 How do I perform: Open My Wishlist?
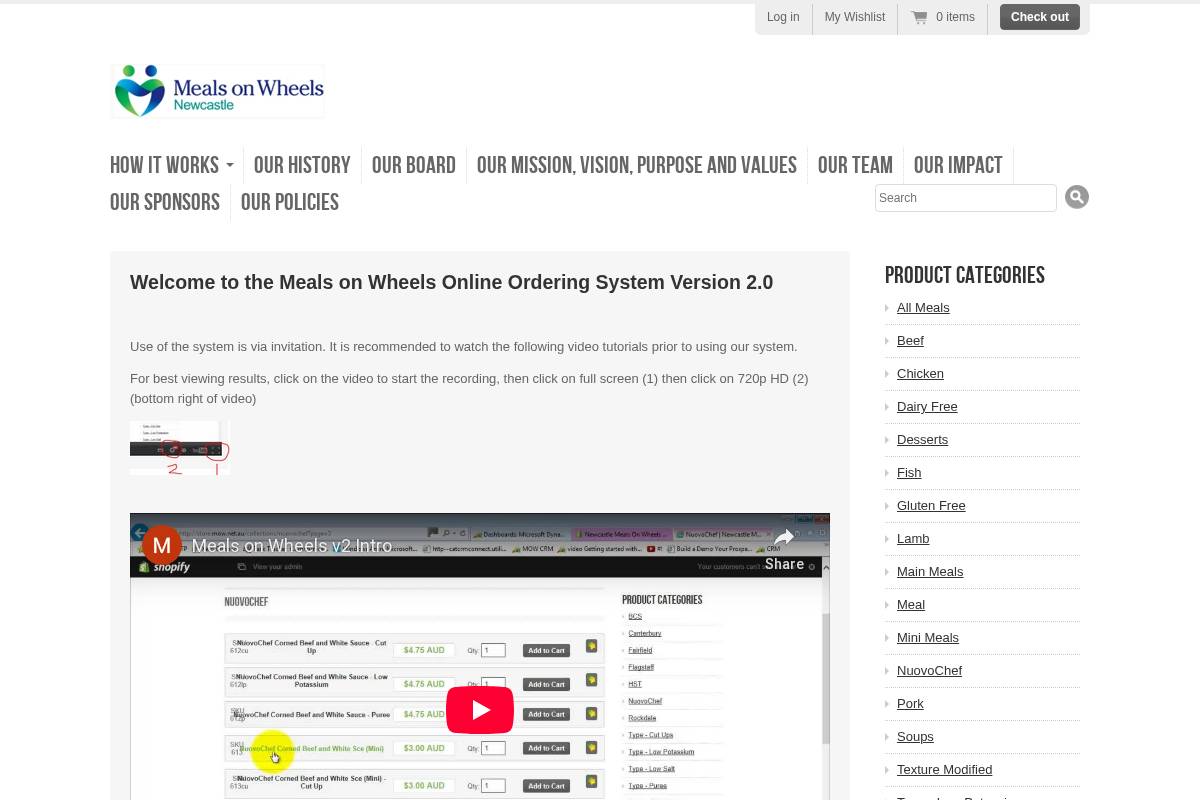coord(855,17)
